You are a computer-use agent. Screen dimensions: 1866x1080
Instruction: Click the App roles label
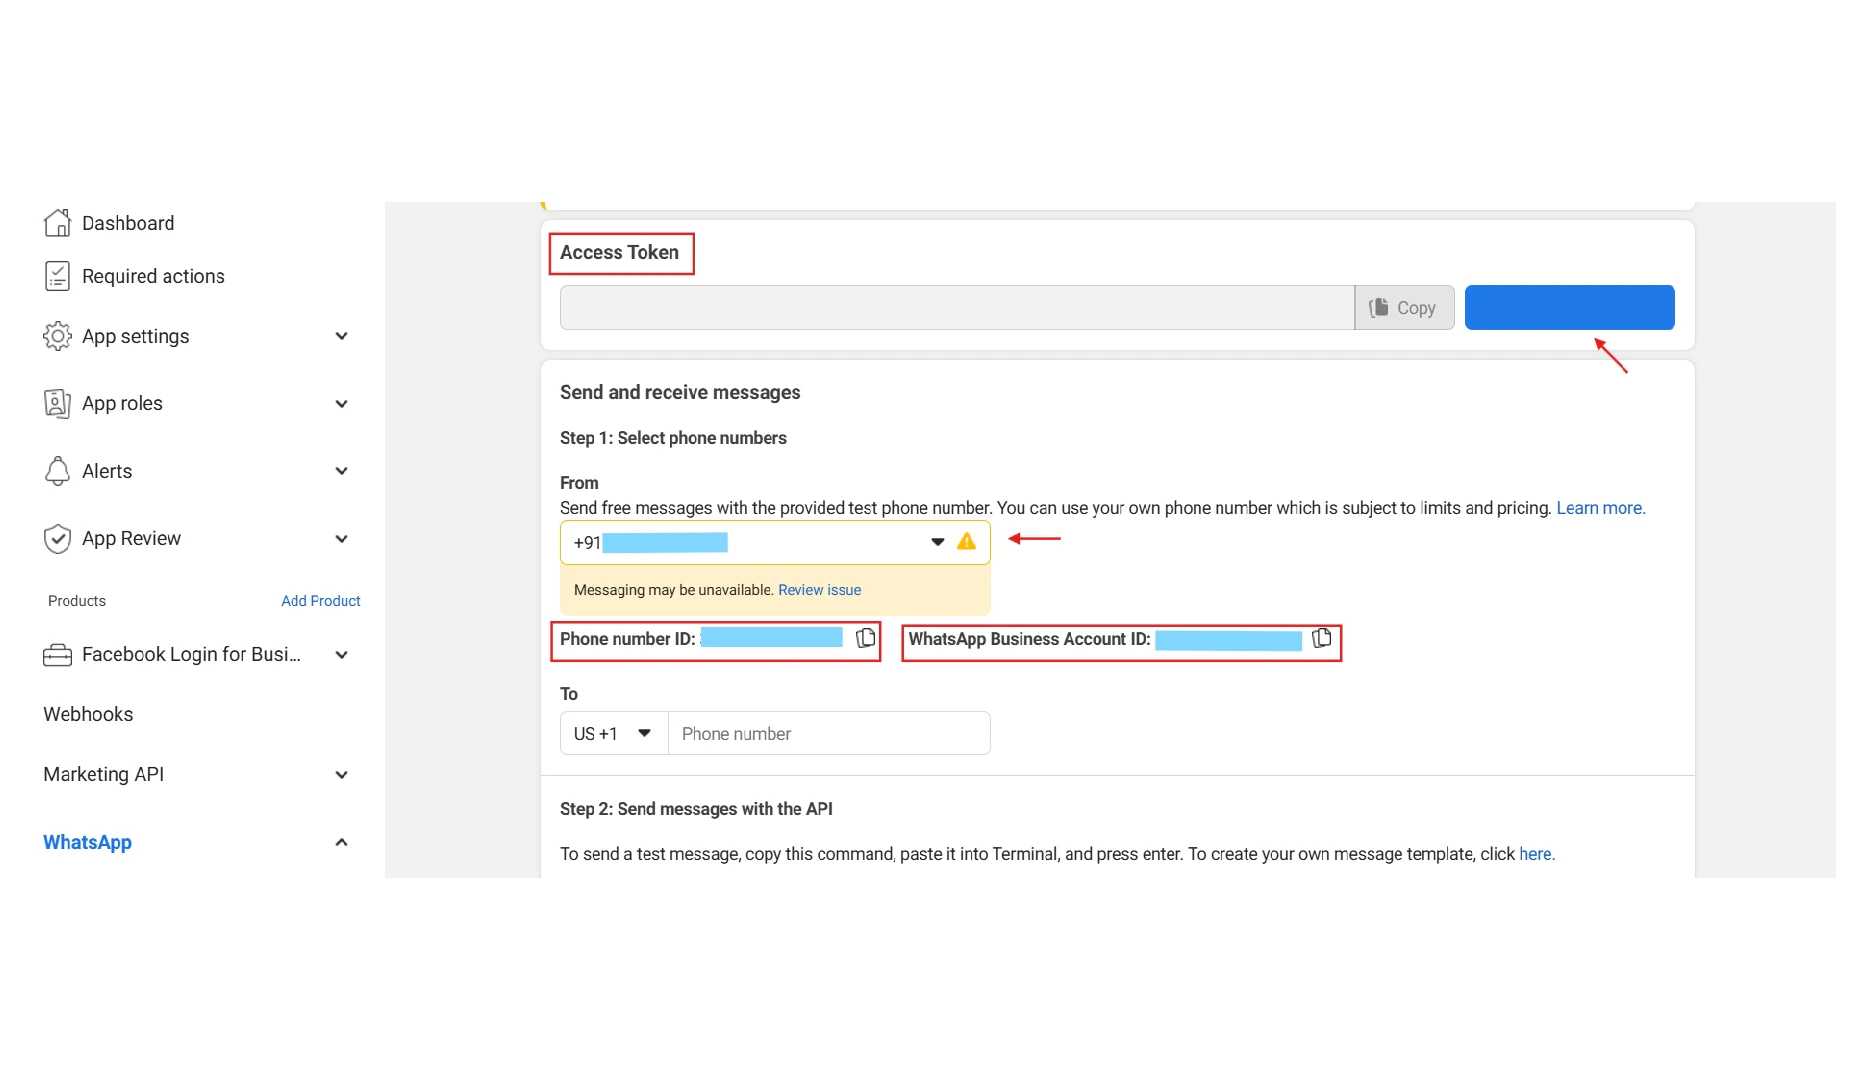pyautogui.click(x=122, y=403)
